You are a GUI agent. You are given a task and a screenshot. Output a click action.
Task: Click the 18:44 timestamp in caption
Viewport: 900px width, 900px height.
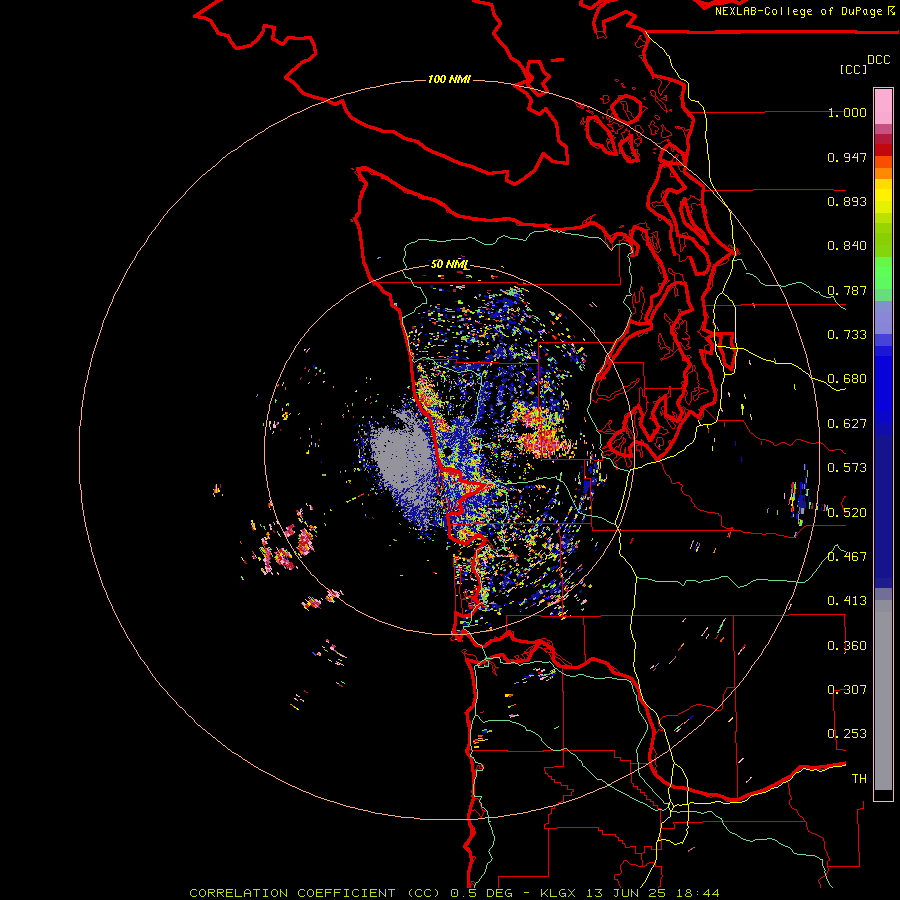pyautogui.click(x=697, y=893)
